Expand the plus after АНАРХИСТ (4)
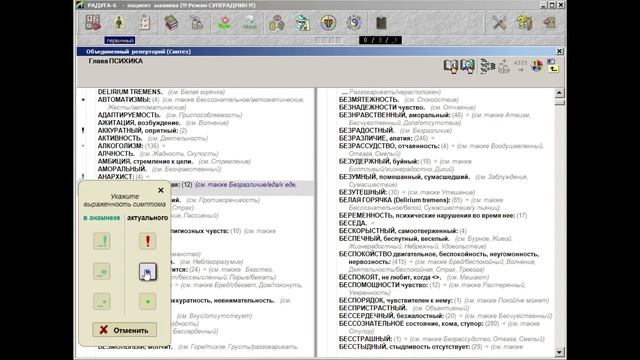 tap(148, 177)
